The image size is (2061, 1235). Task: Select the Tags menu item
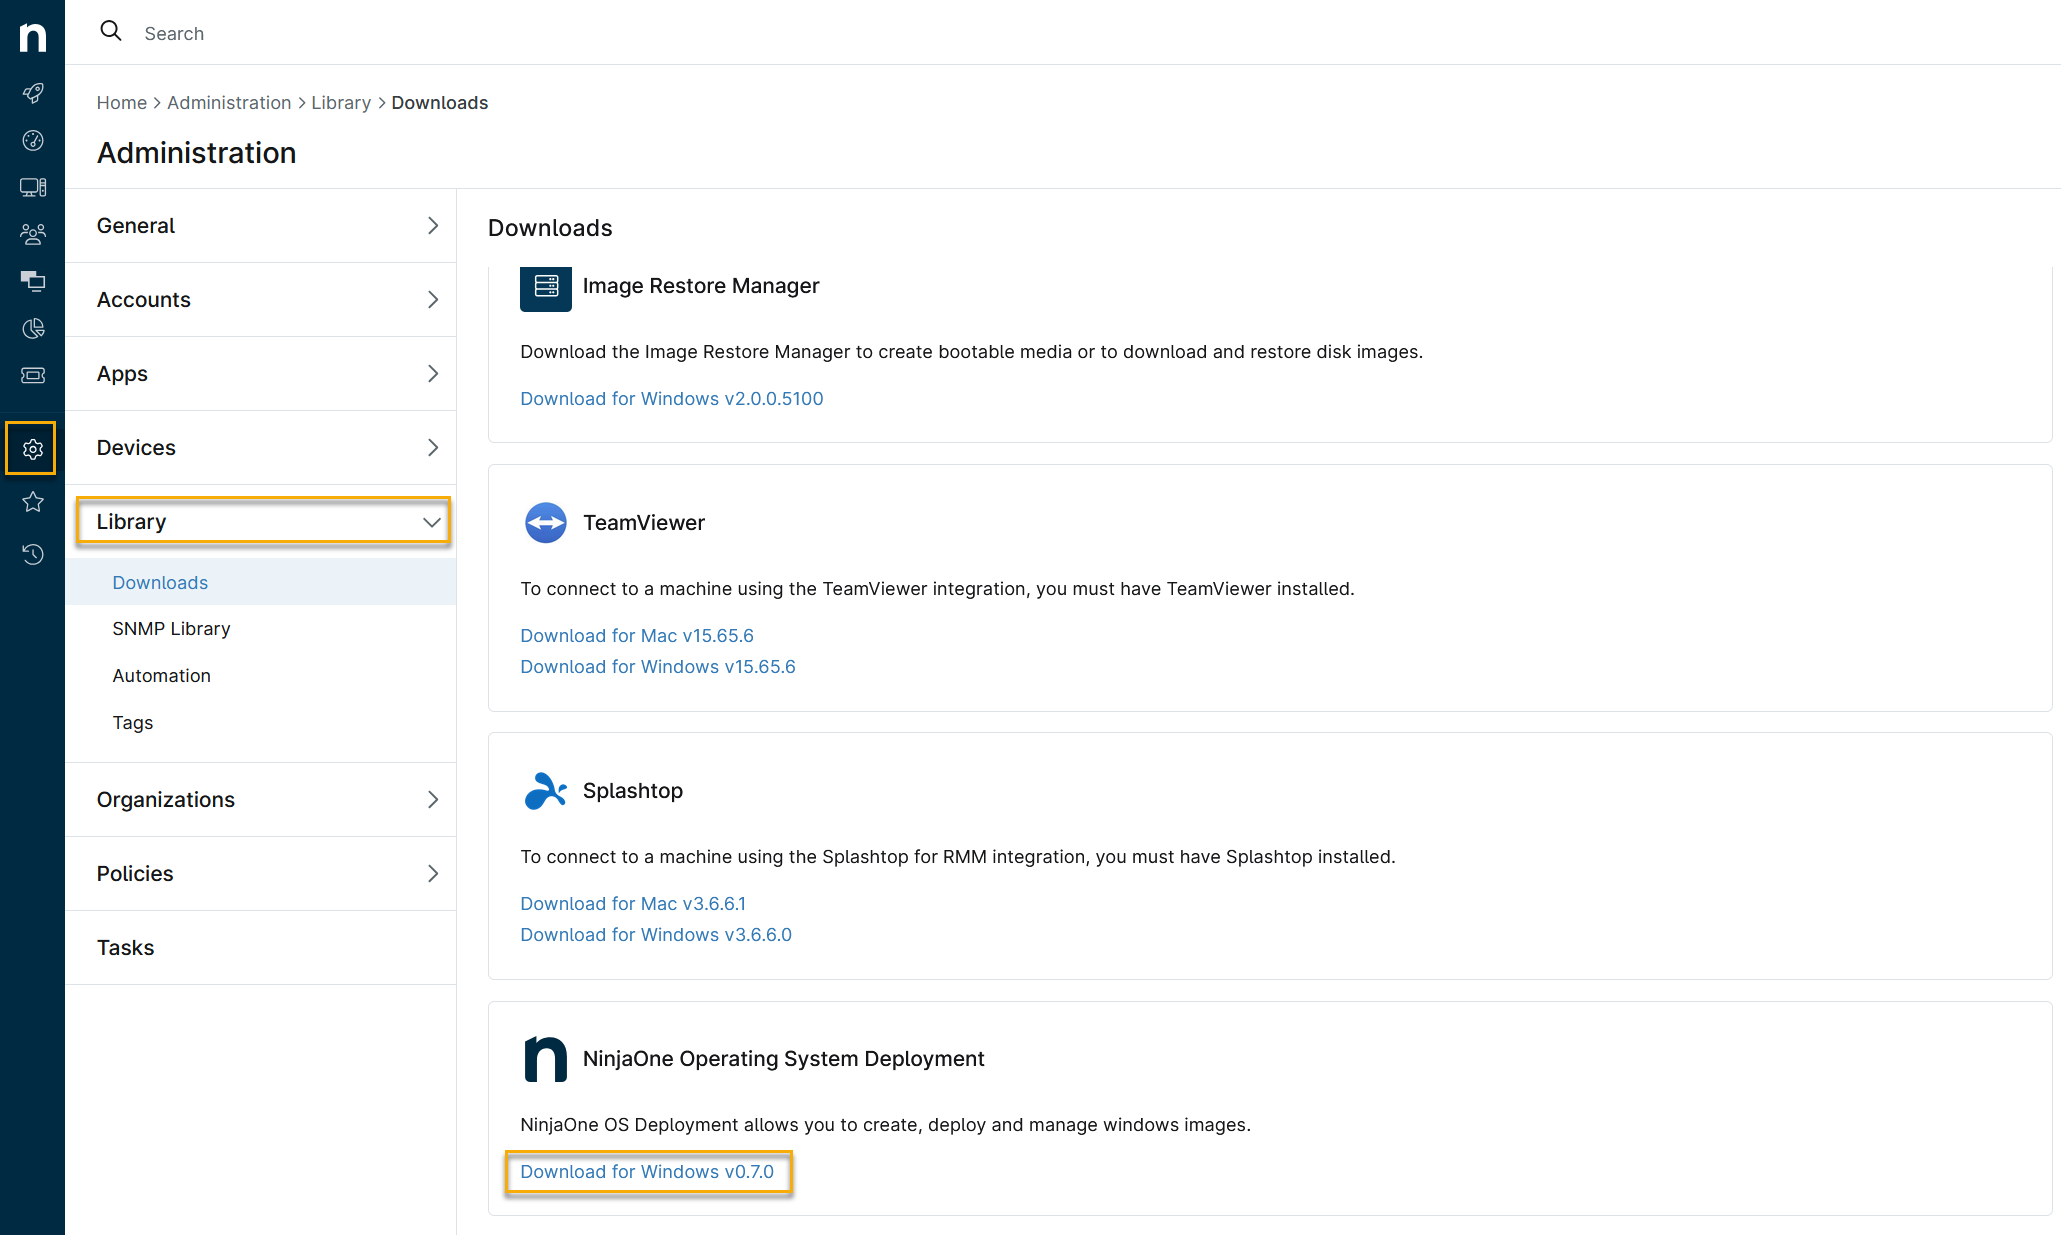point(132,722)
